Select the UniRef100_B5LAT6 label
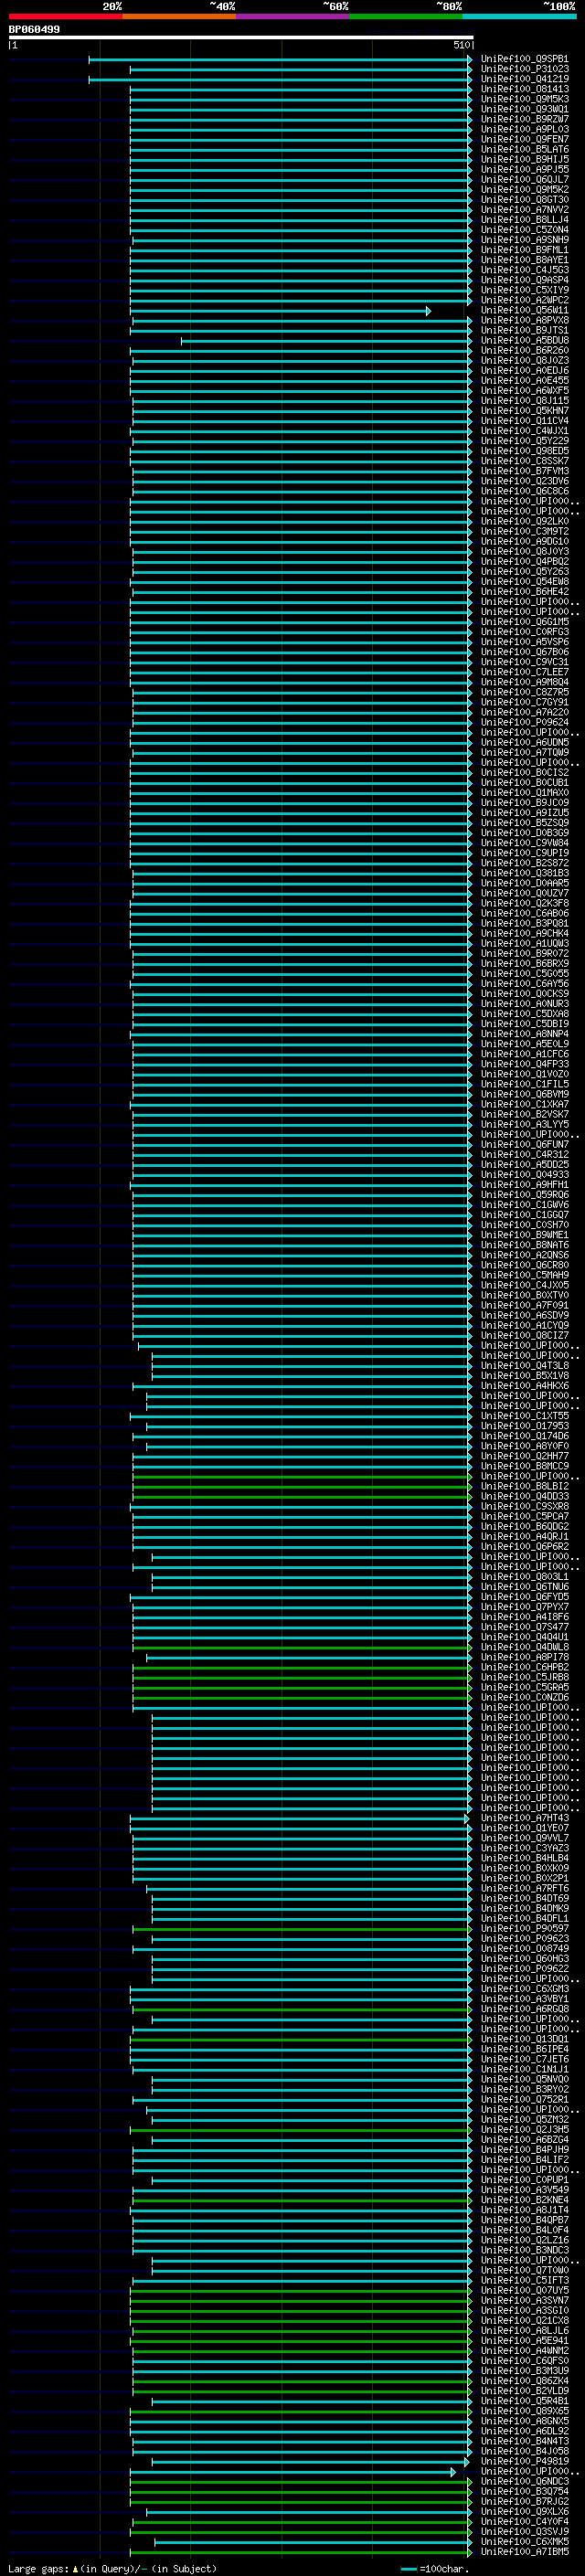 pos(524,149)
